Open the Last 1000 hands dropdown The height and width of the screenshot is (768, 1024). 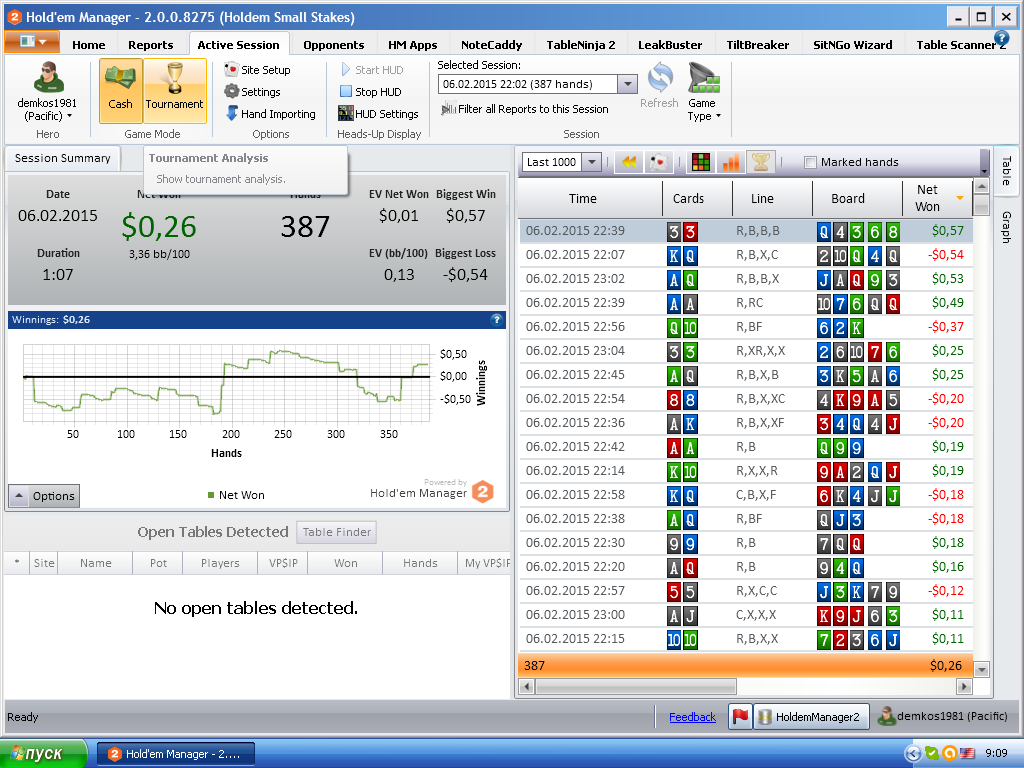point(592,161)
